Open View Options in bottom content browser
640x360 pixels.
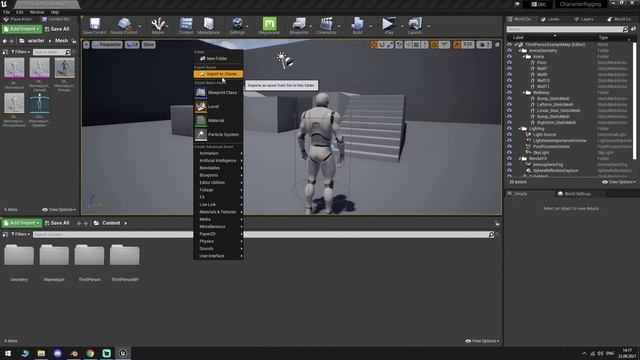[x=482, y=341]
